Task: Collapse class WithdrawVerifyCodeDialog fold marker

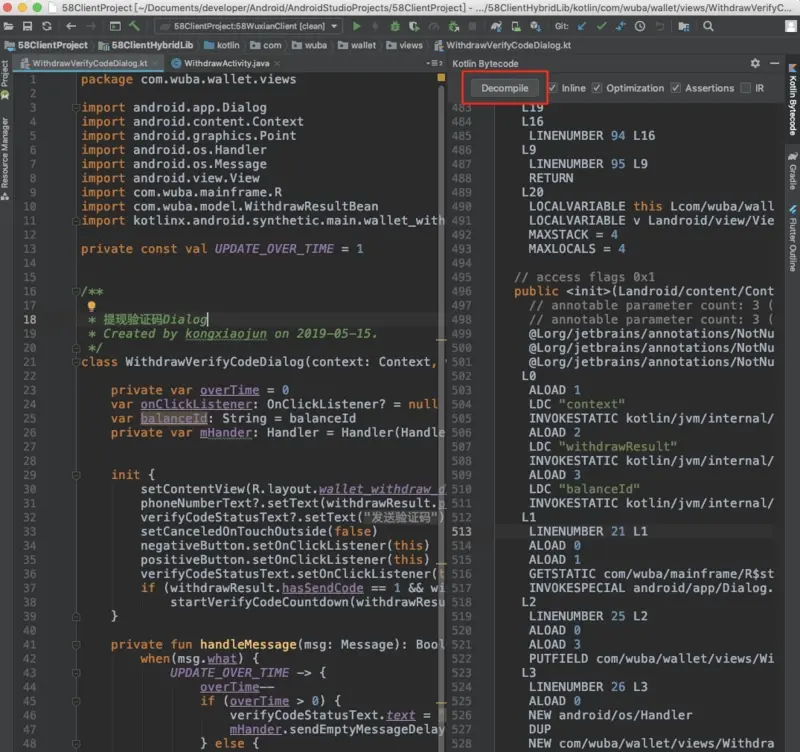Action: [x=76, y=362]
